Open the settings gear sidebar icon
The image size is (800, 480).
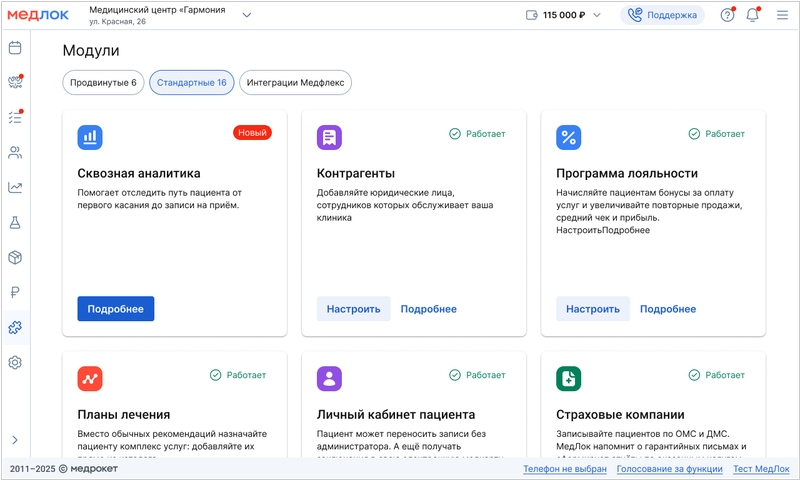click(15, 362)
